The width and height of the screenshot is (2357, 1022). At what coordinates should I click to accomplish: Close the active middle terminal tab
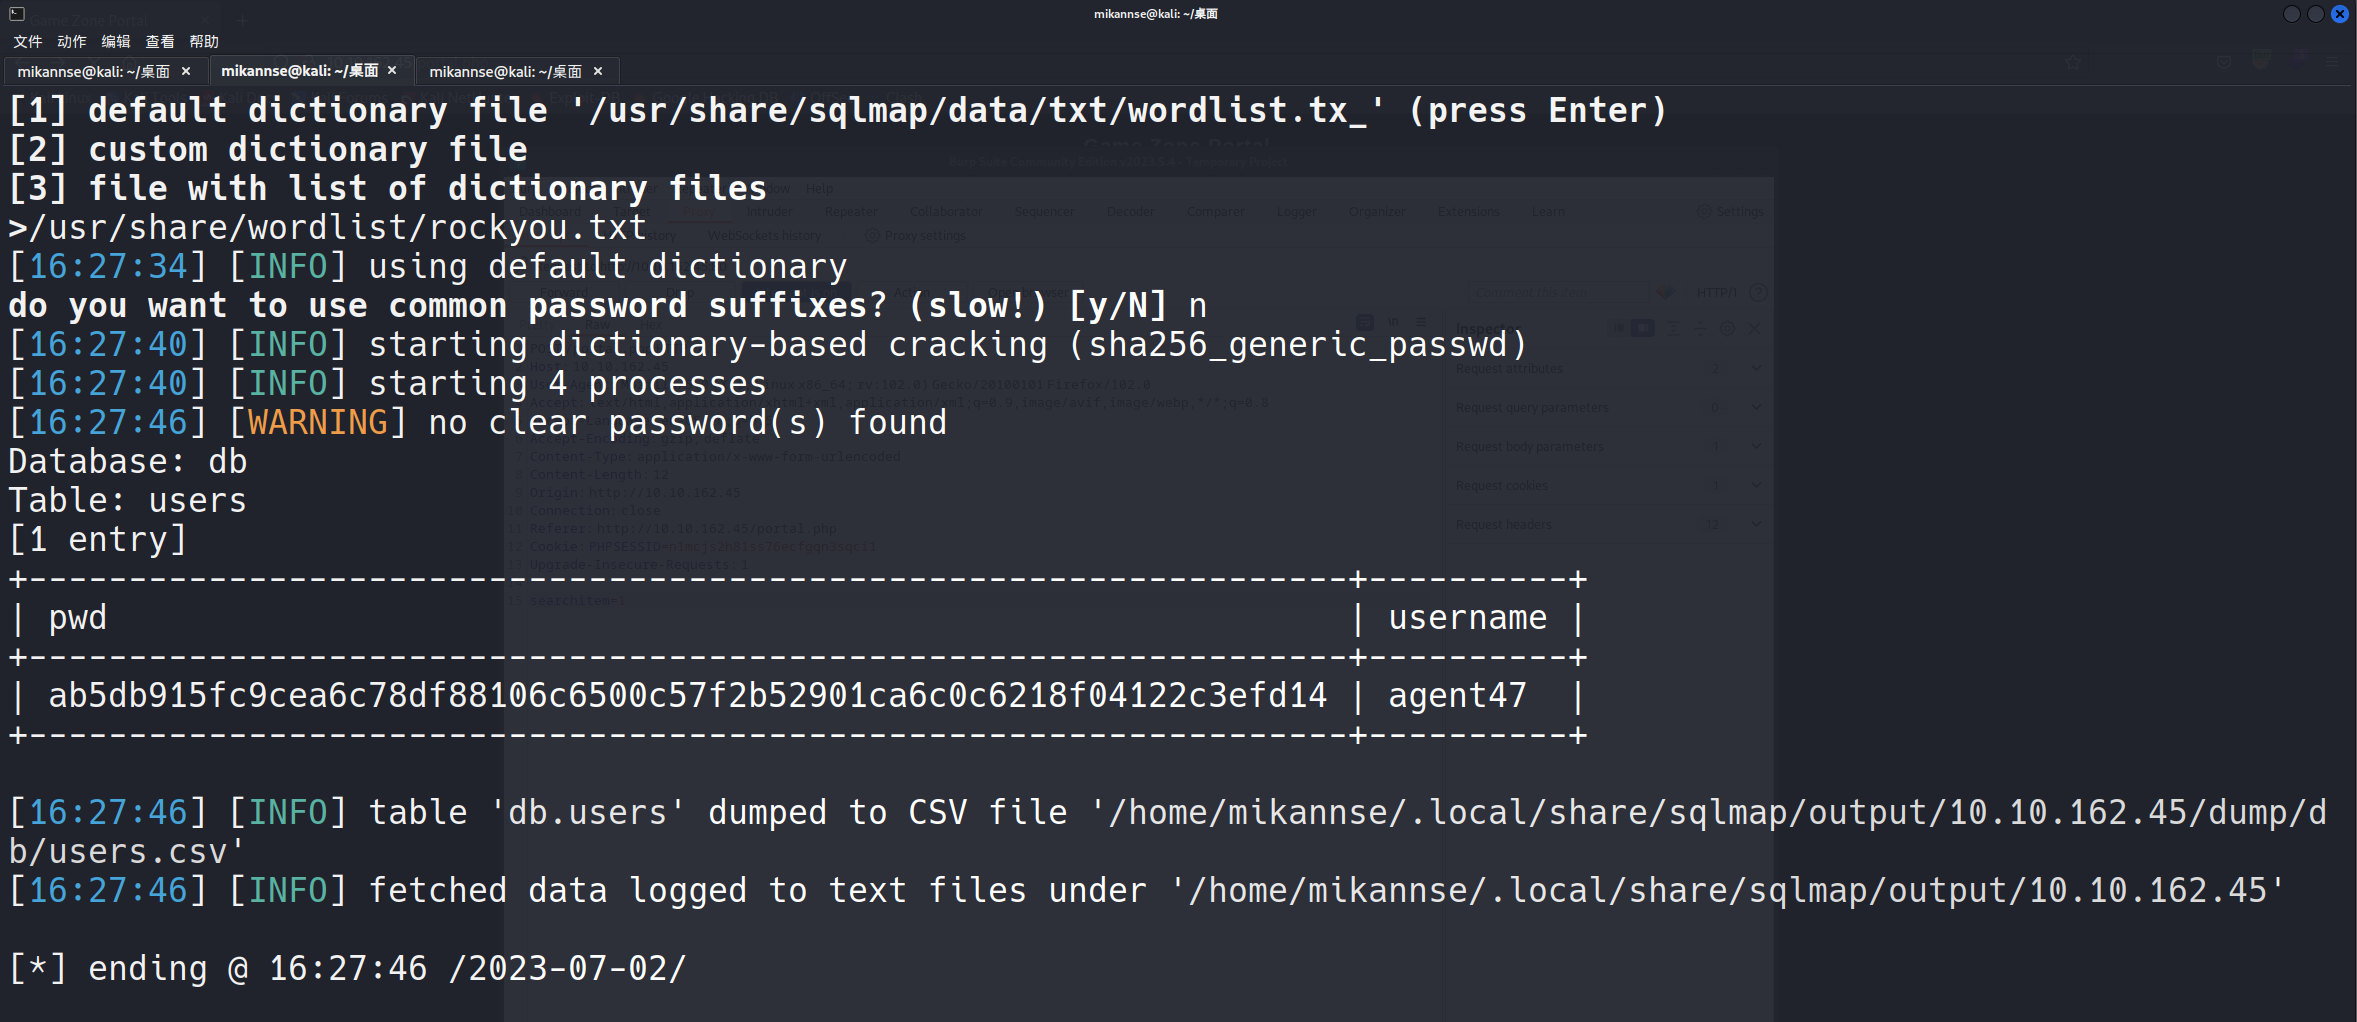pos(392,70)
